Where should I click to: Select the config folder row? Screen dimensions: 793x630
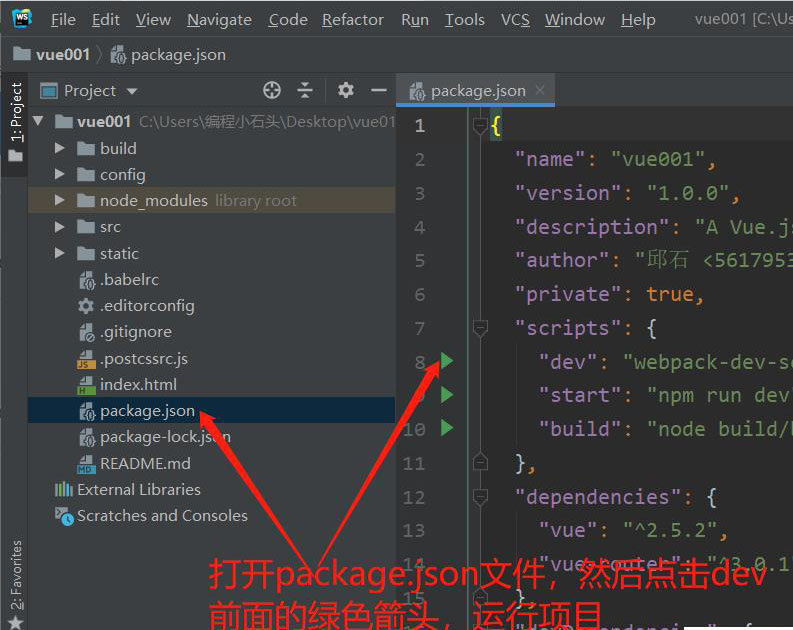click(211, 174)
